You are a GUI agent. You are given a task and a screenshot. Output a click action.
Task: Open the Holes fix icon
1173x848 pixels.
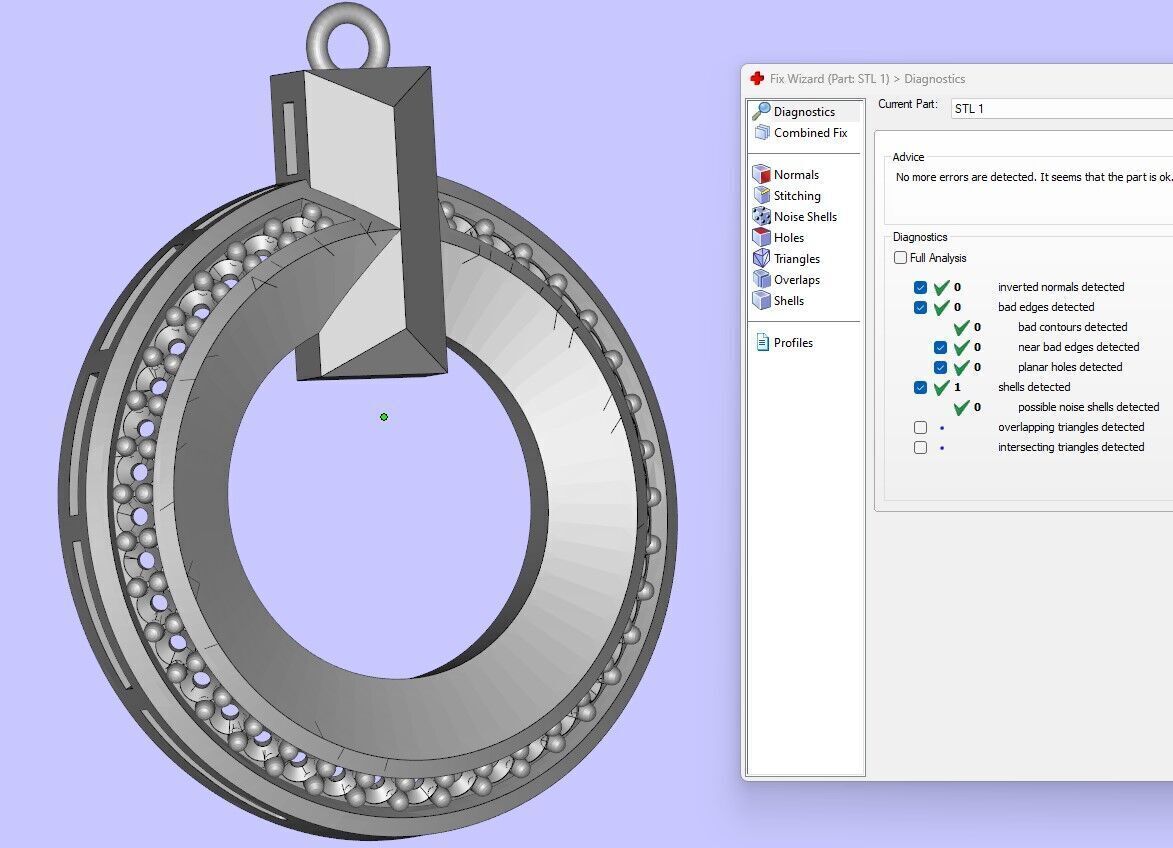click(x=762, y=237)
